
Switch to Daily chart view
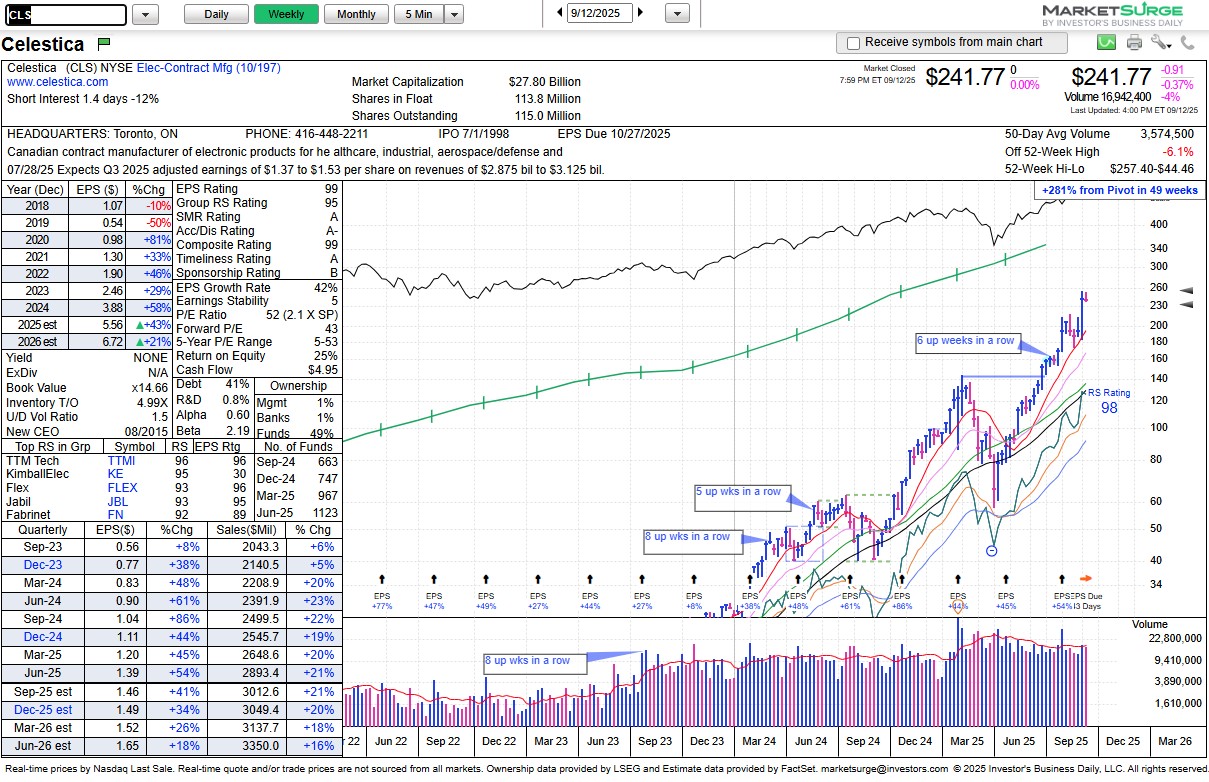[x=216, y=14]
